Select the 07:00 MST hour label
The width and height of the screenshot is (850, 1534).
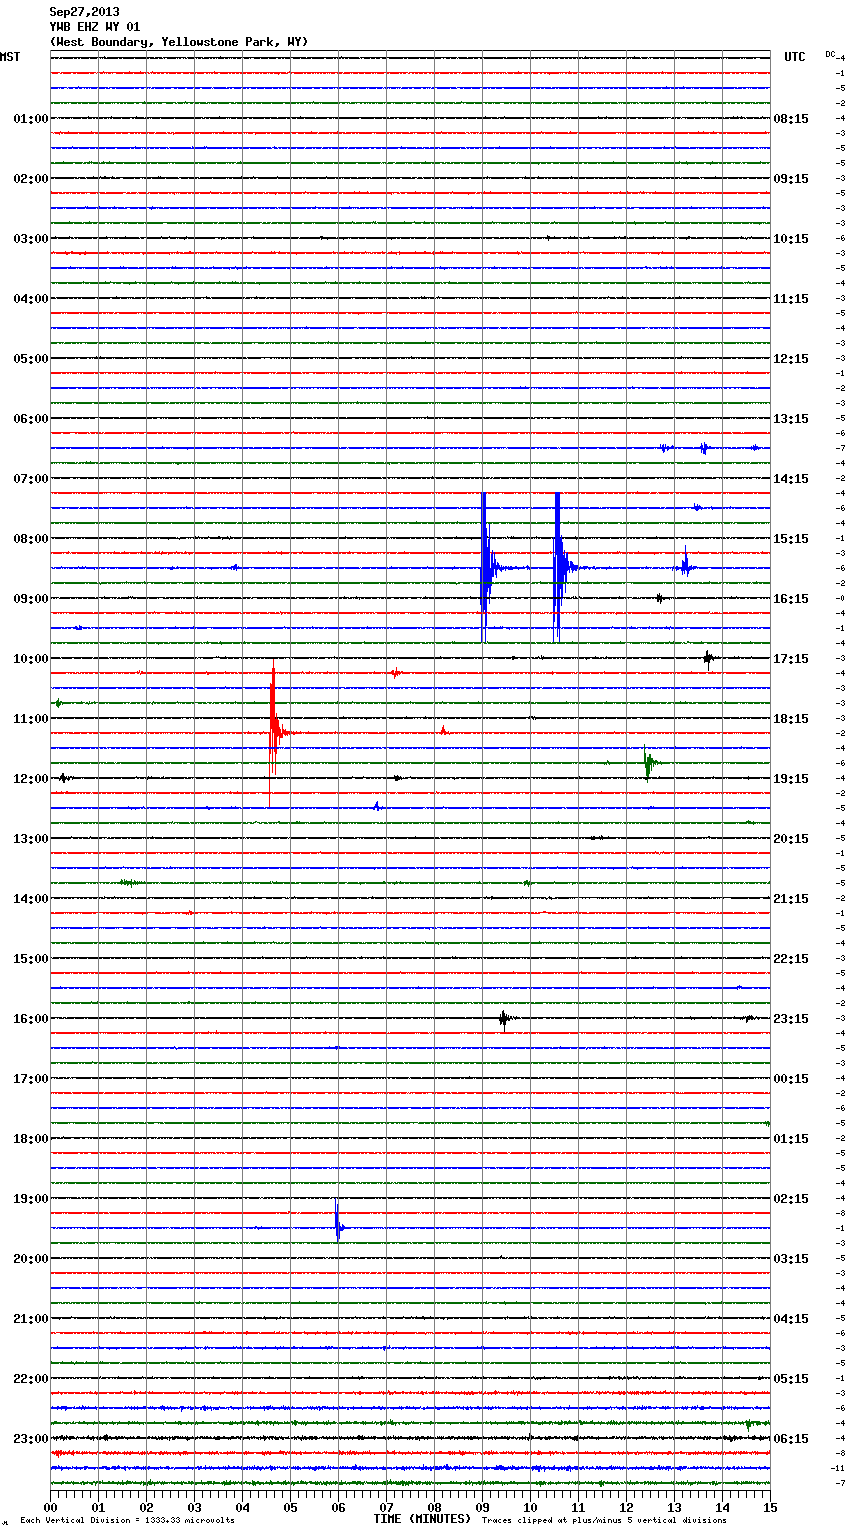click(30, 479)
